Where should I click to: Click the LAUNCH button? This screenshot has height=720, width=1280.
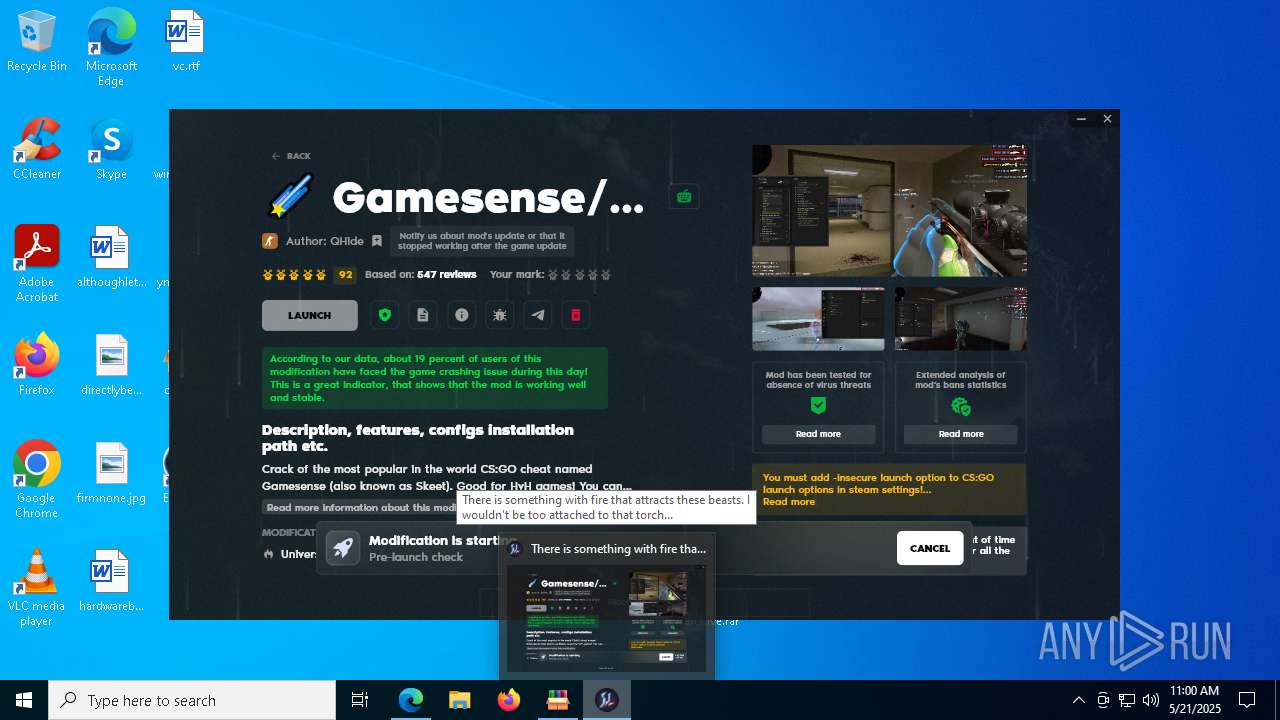(x=309, y=315)
